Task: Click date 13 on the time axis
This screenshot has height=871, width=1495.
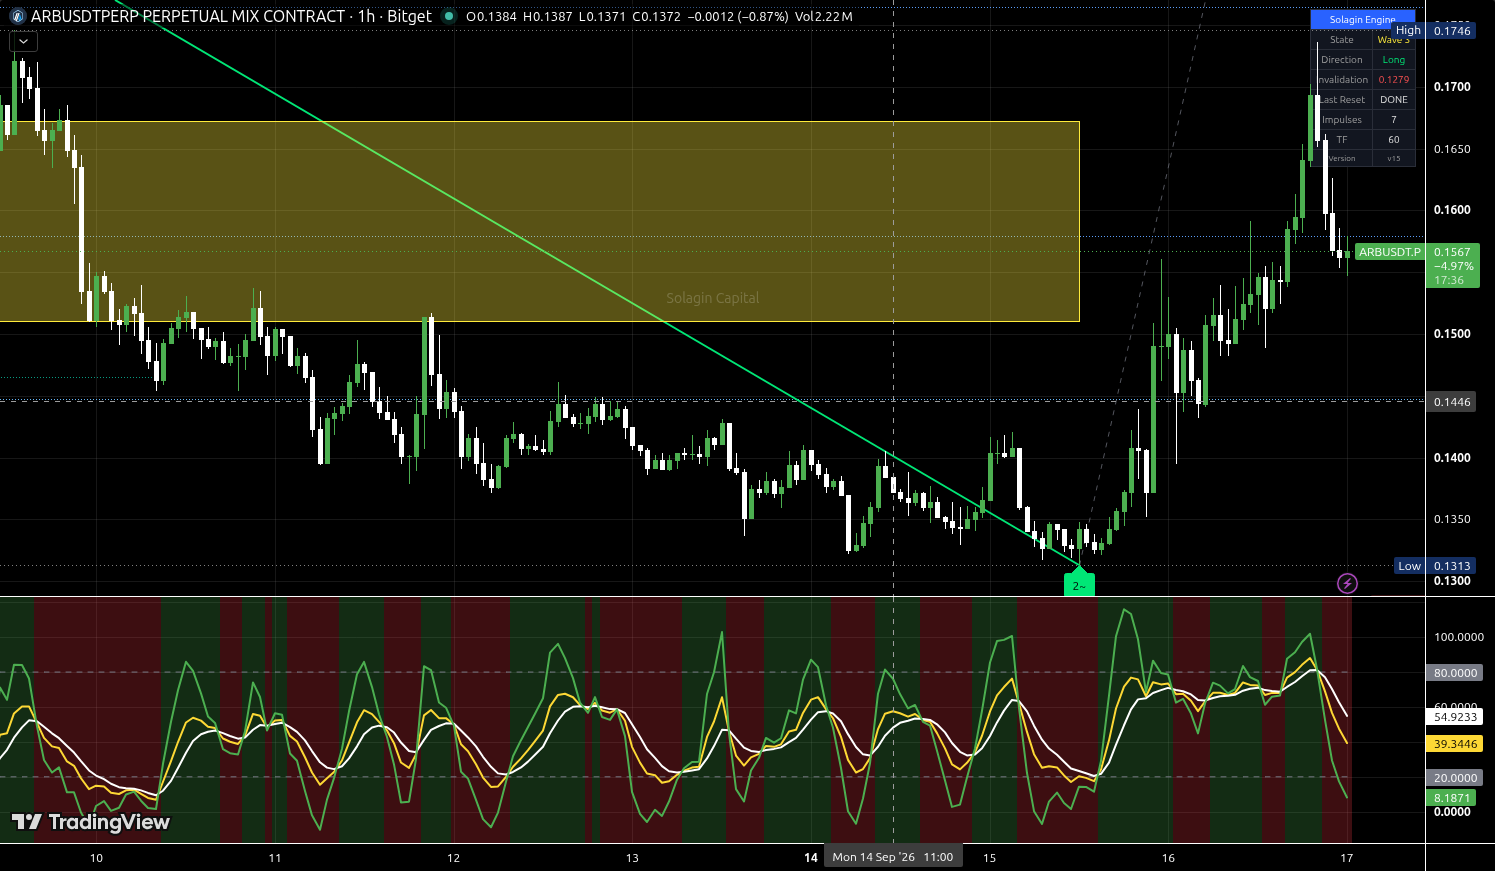Action: coord(632,858)
